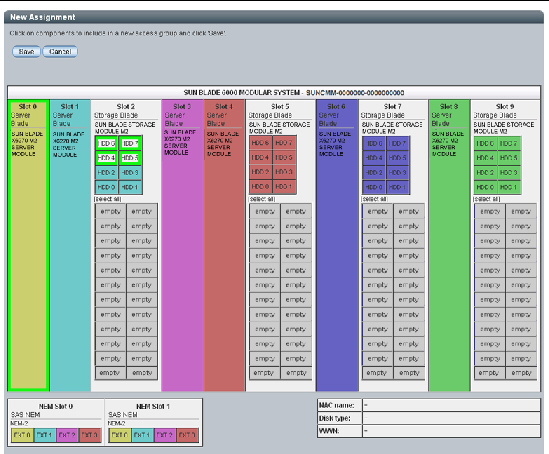
Task: Include HDD 6 of Slot 7
Action: pos(374,144)
